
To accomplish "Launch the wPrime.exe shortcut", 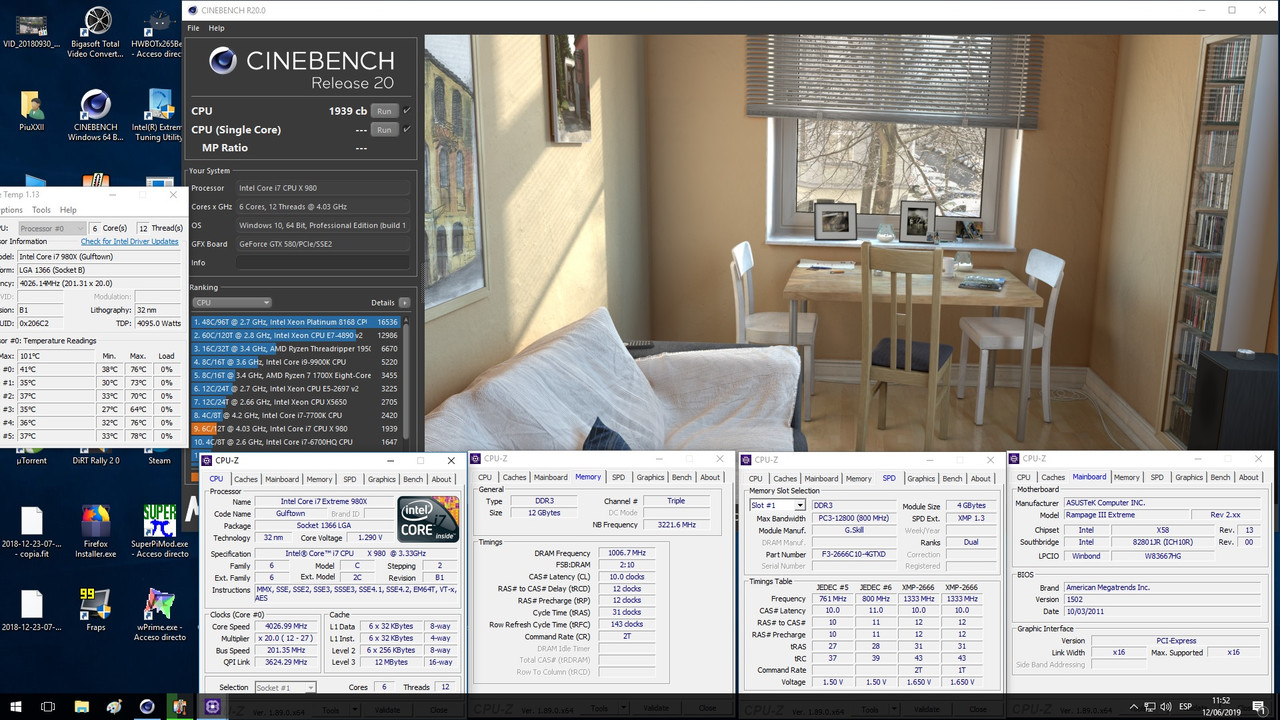I will (160, 614).
